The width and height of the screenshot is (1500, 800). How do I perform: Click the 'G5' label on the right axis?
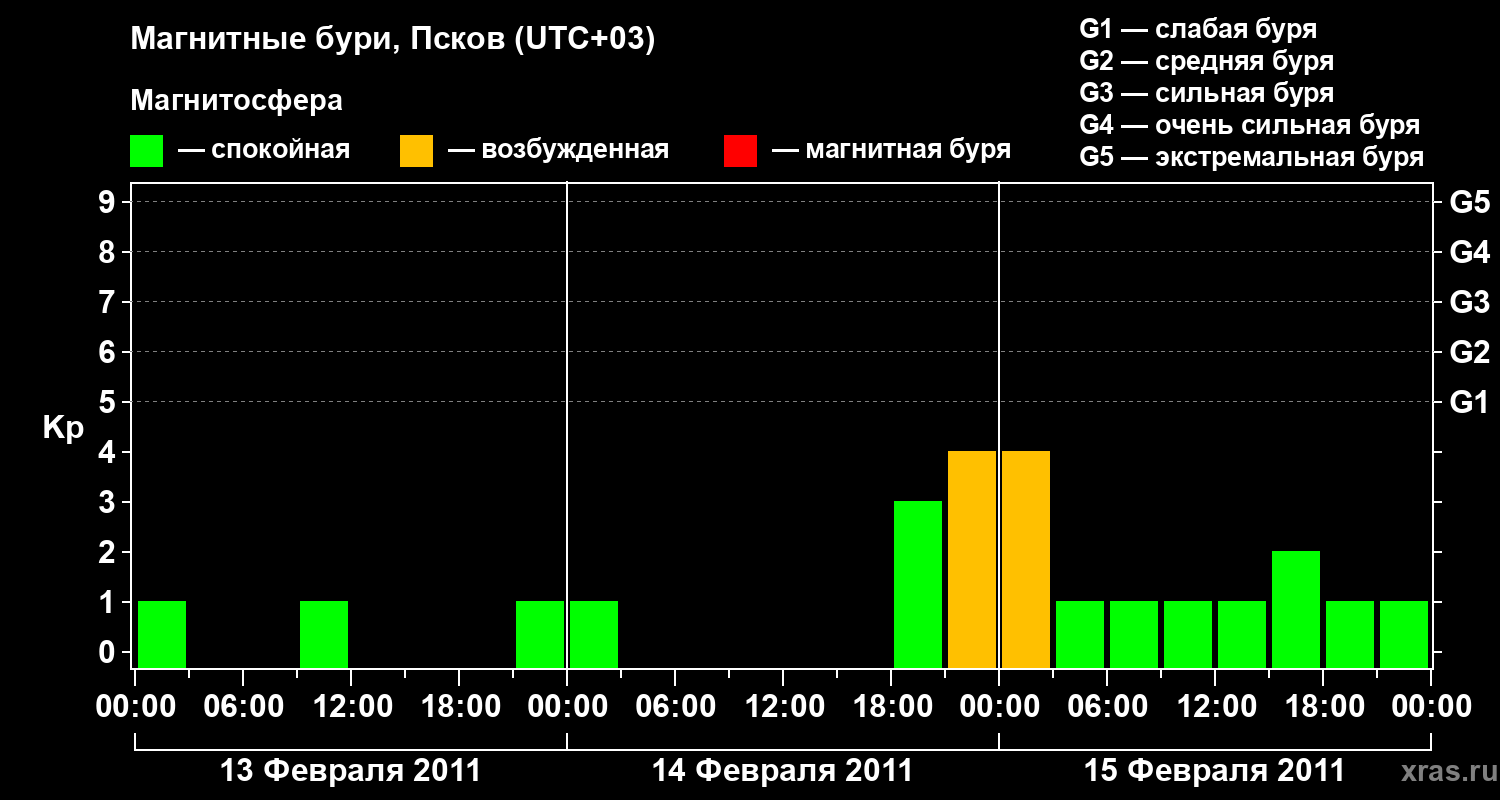[1469, 203]
